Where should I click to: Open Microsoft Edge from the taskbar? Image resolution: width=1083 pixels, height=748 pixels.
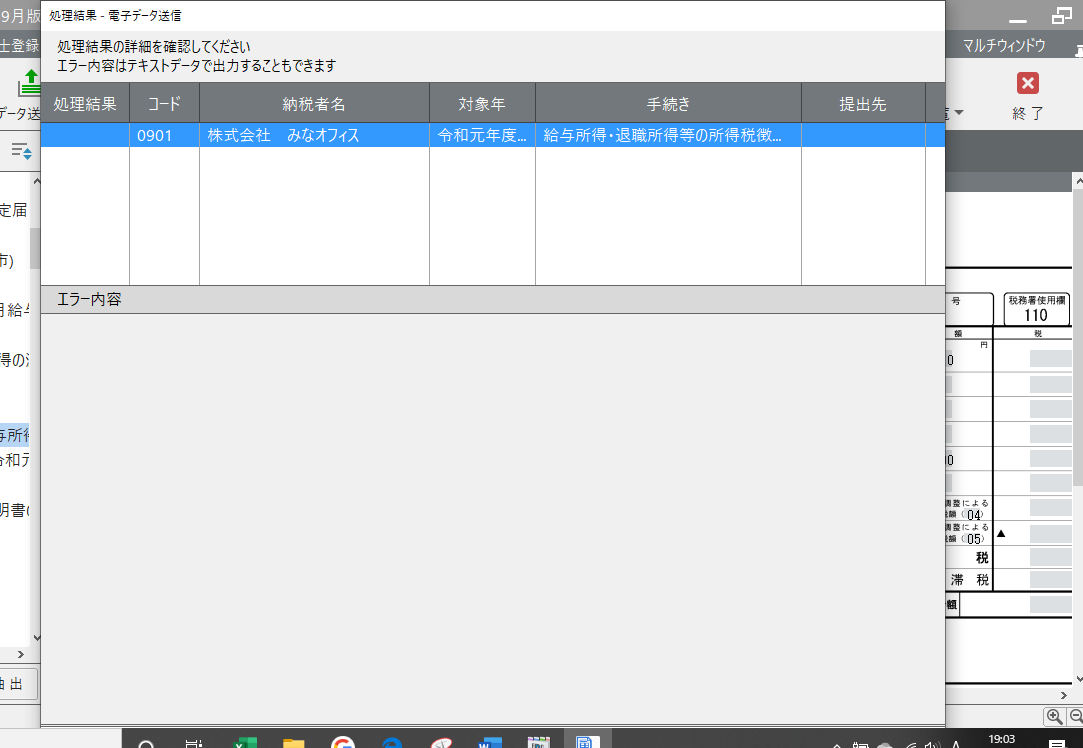(x=392, y=742)
